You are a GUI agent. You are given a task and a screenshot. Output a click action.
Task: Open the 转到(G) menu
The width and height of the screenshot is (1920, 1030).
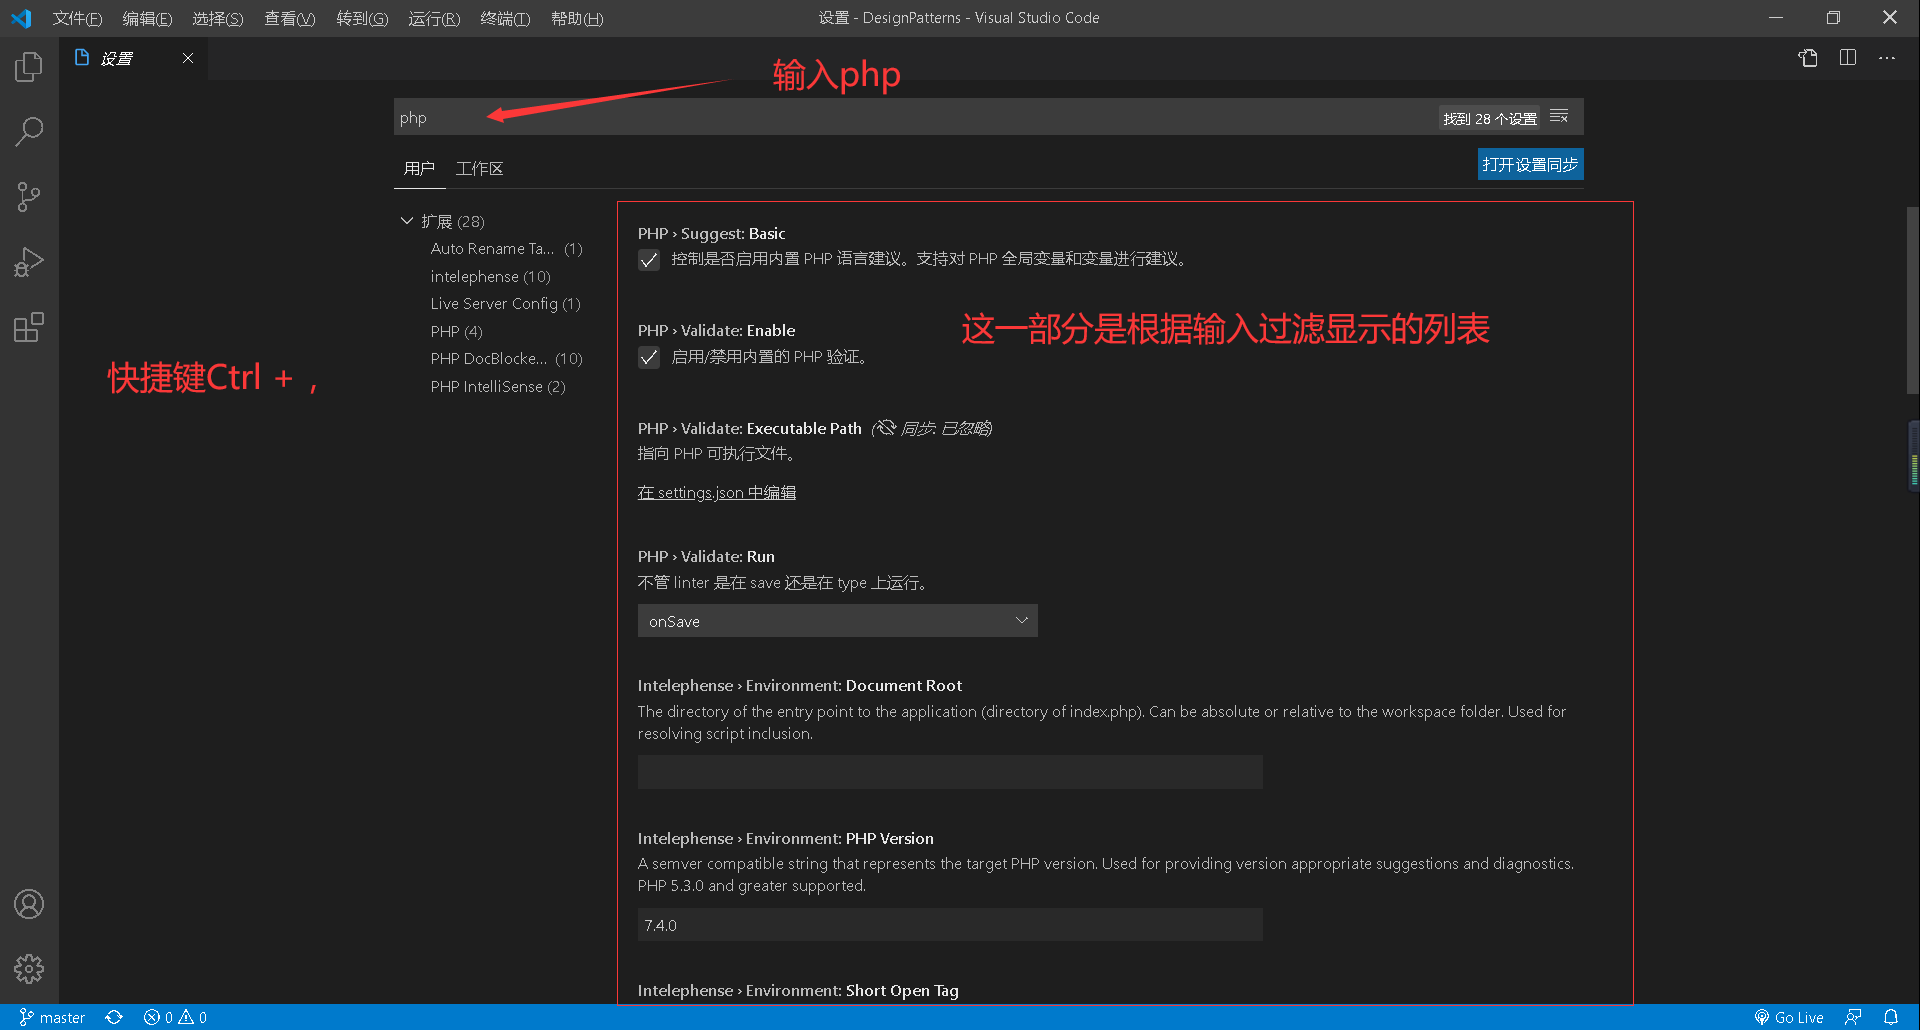tap(362, 18)
